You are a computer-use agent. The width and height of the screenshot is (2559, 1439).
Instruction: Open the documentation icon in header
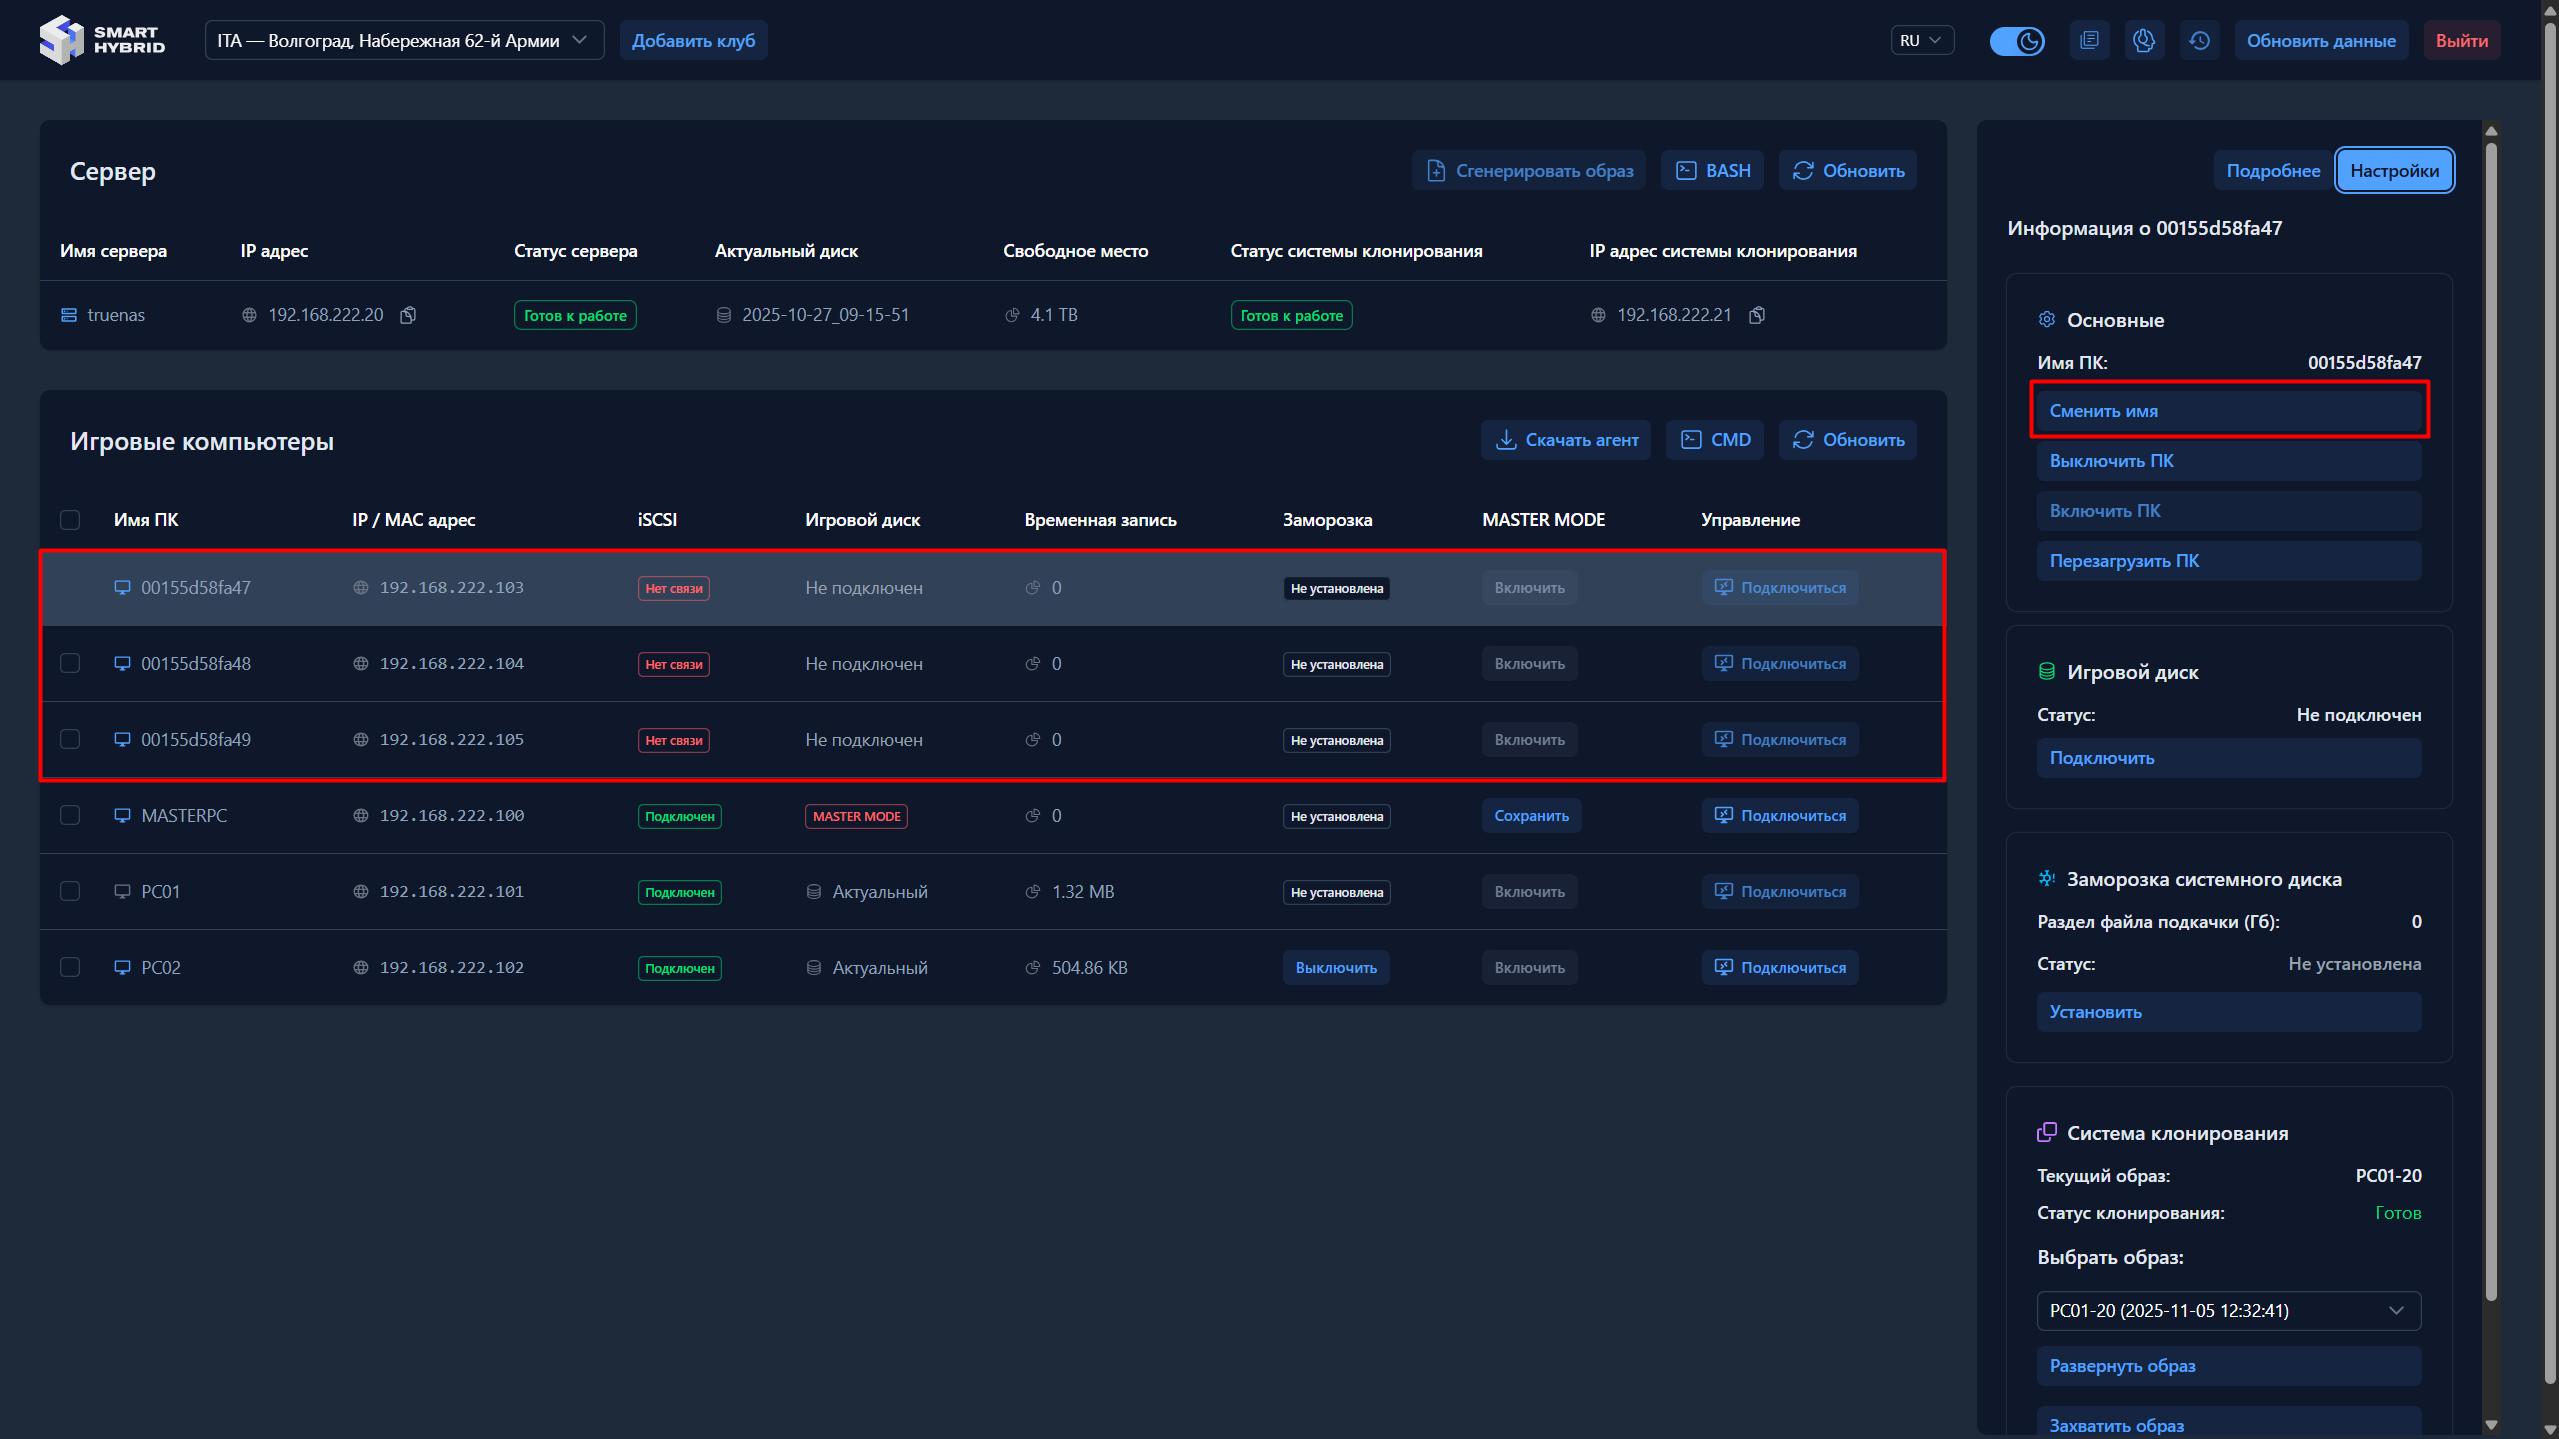pos(2089,41)
